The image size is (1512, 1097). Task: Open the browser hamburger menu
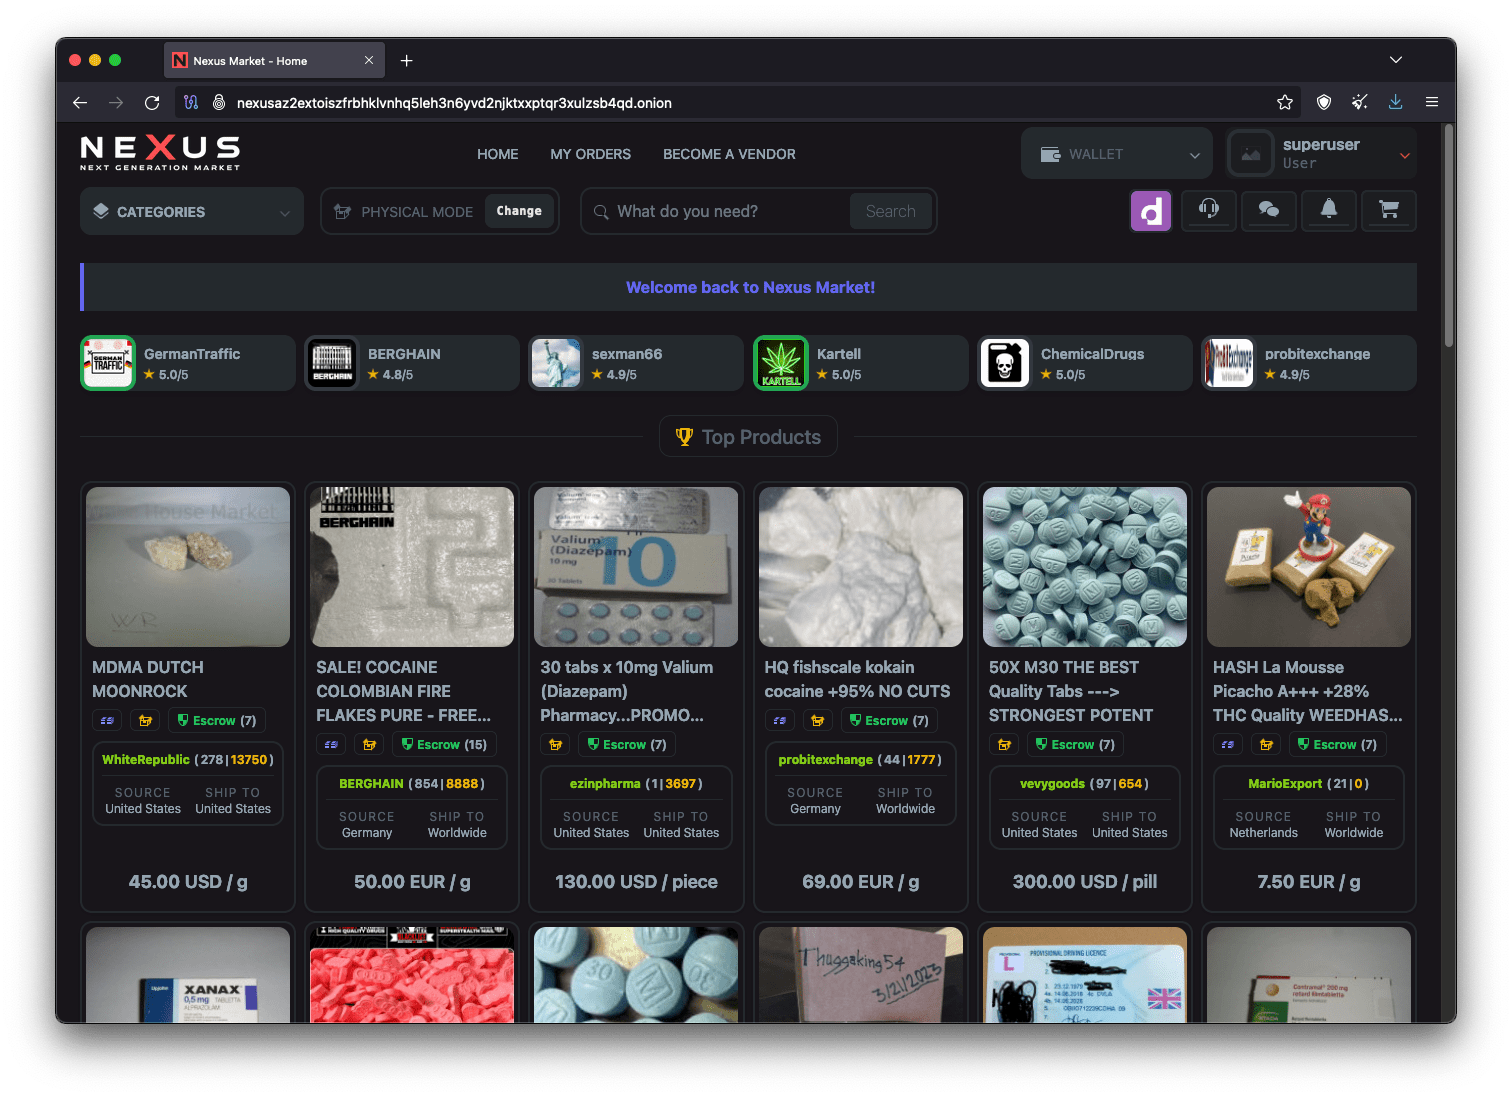[x=1432, y=102]
